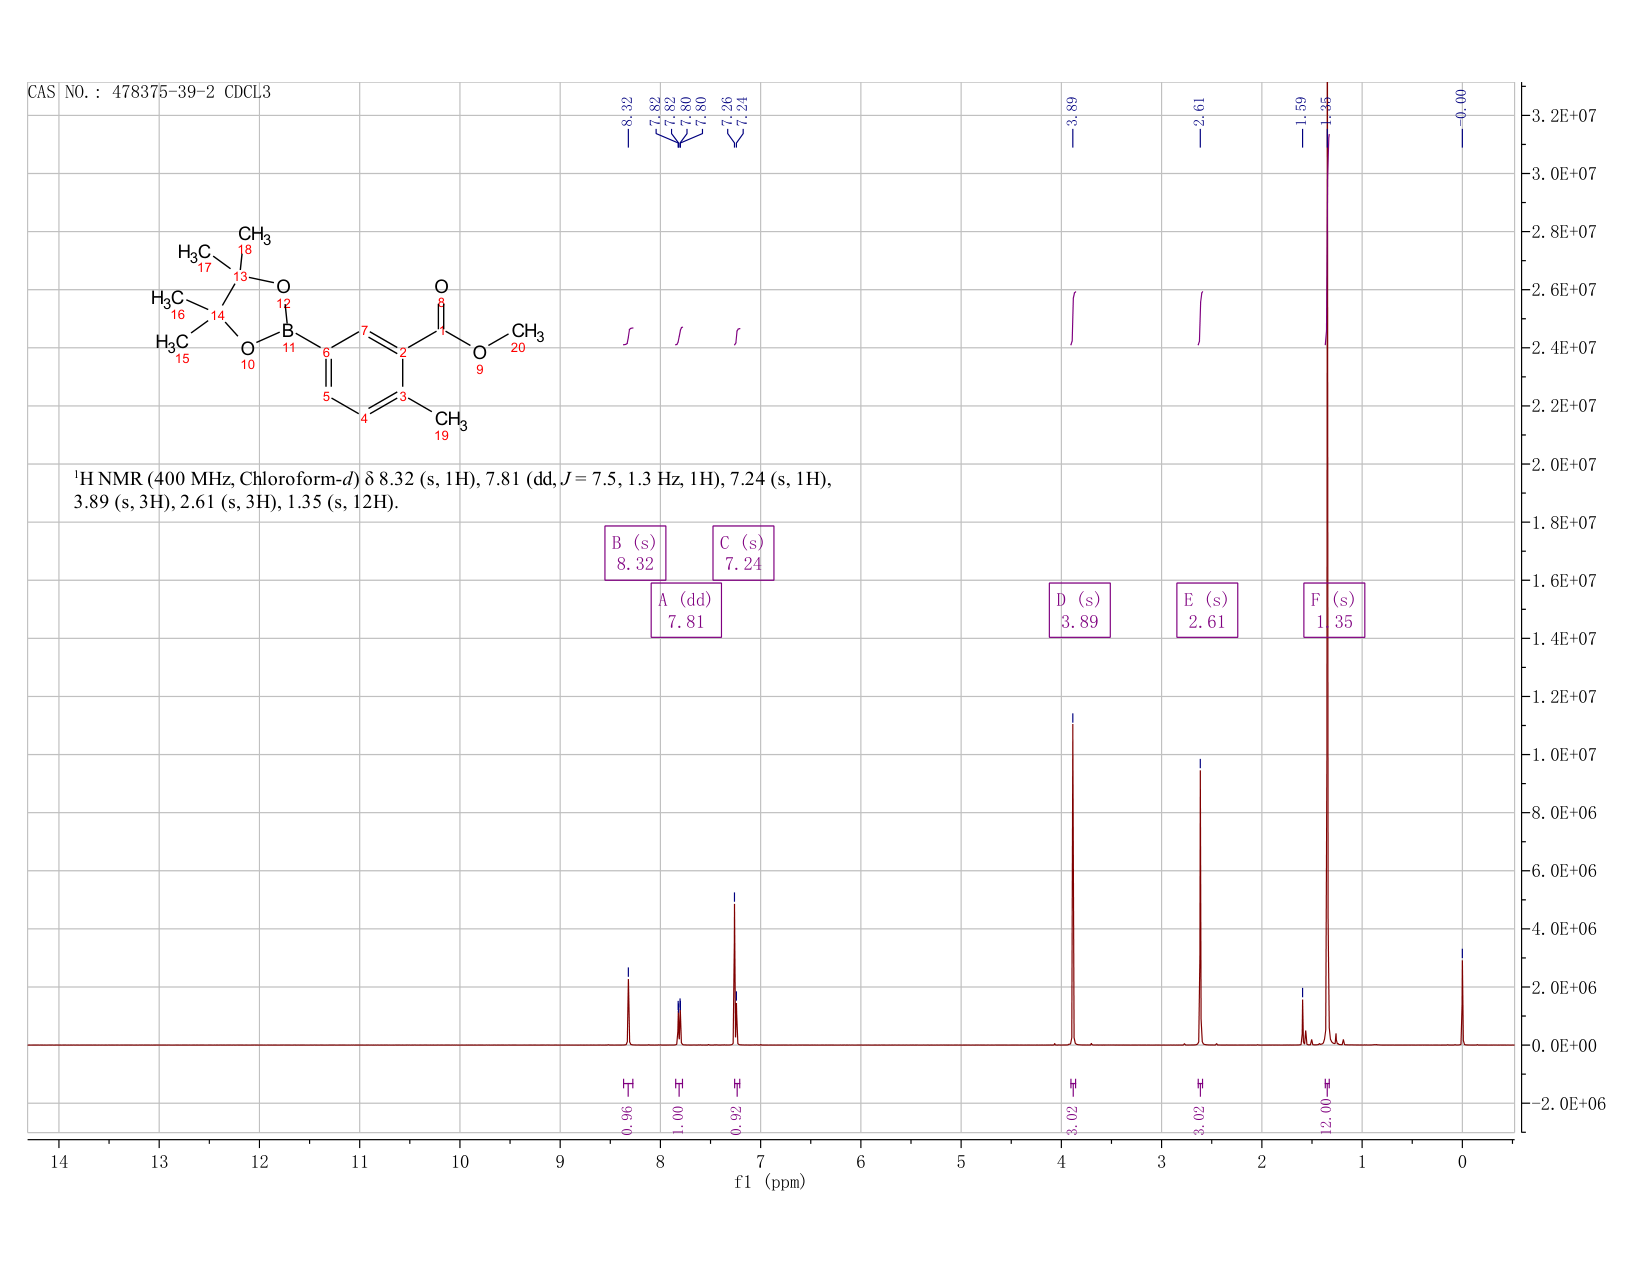Click the H3C group labeled 15
This screenshot has width=1650, height=1275.
(172, 345)
